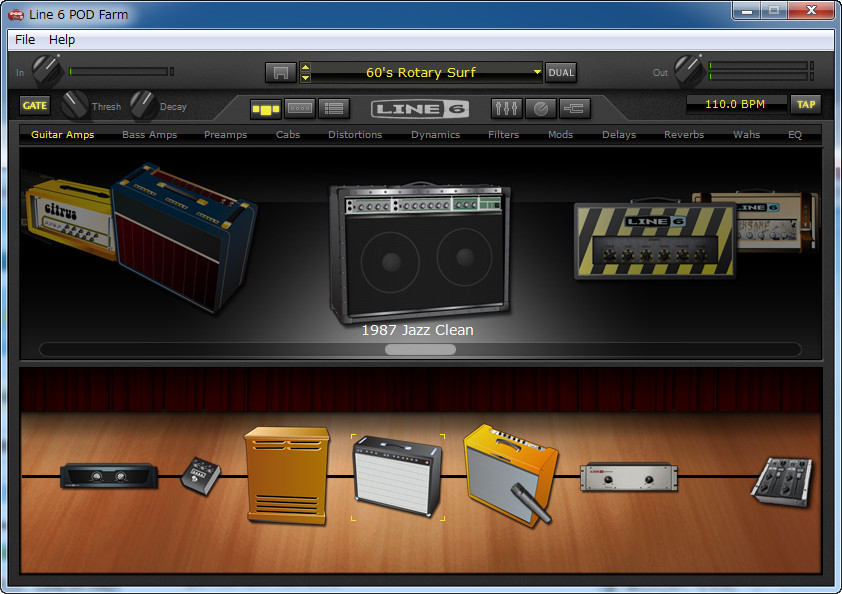Choose the 1987 Jazz Clean amp

(420, 252)
